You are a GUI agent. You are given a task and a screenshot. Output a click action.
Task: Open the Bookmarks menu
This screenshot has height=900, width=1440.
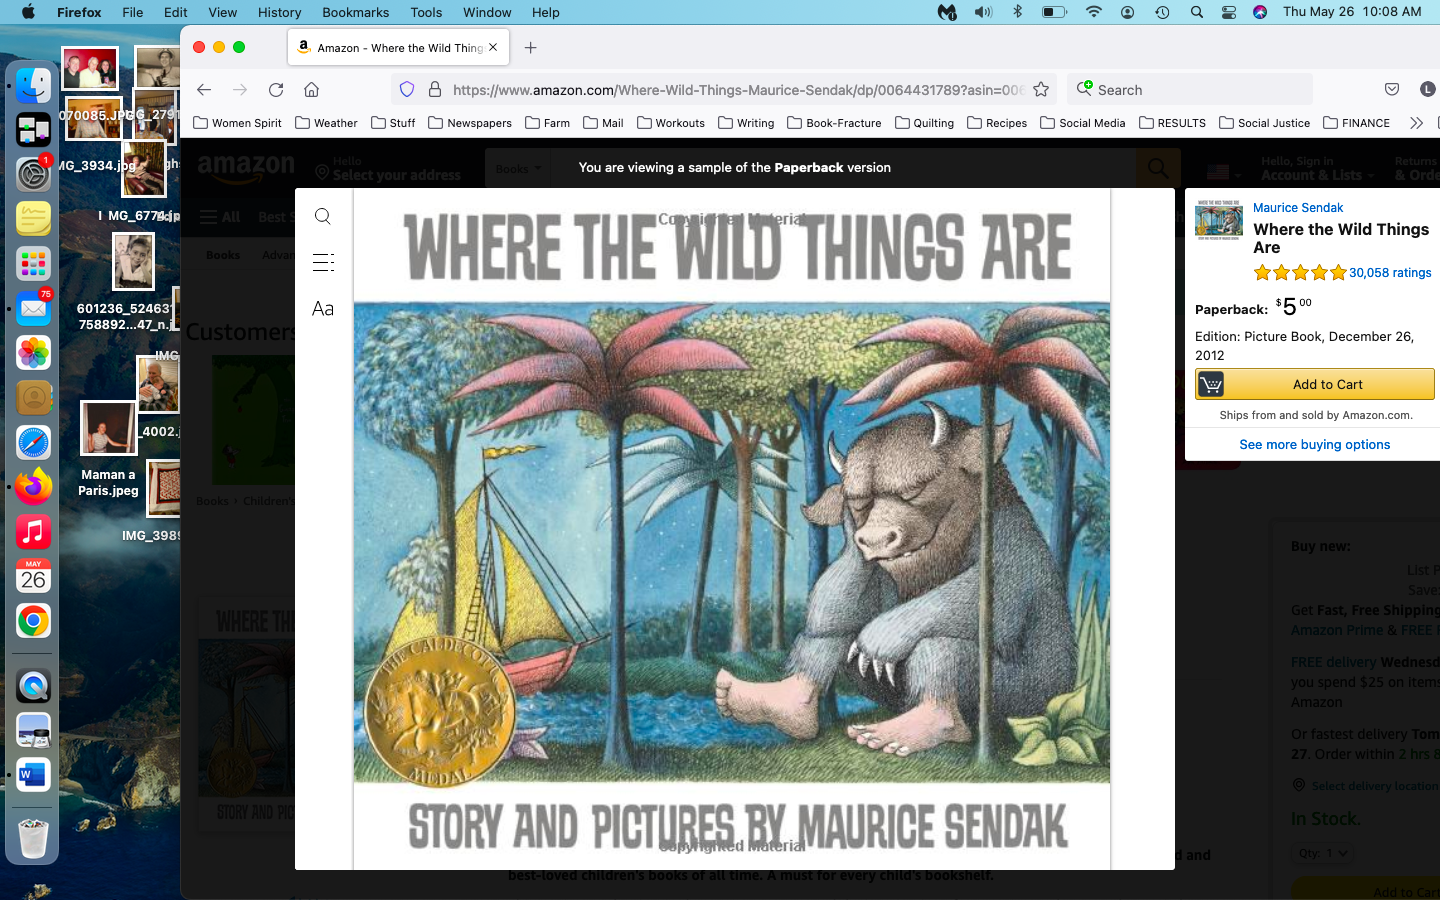pyautogui.click(x=355, y=12)
